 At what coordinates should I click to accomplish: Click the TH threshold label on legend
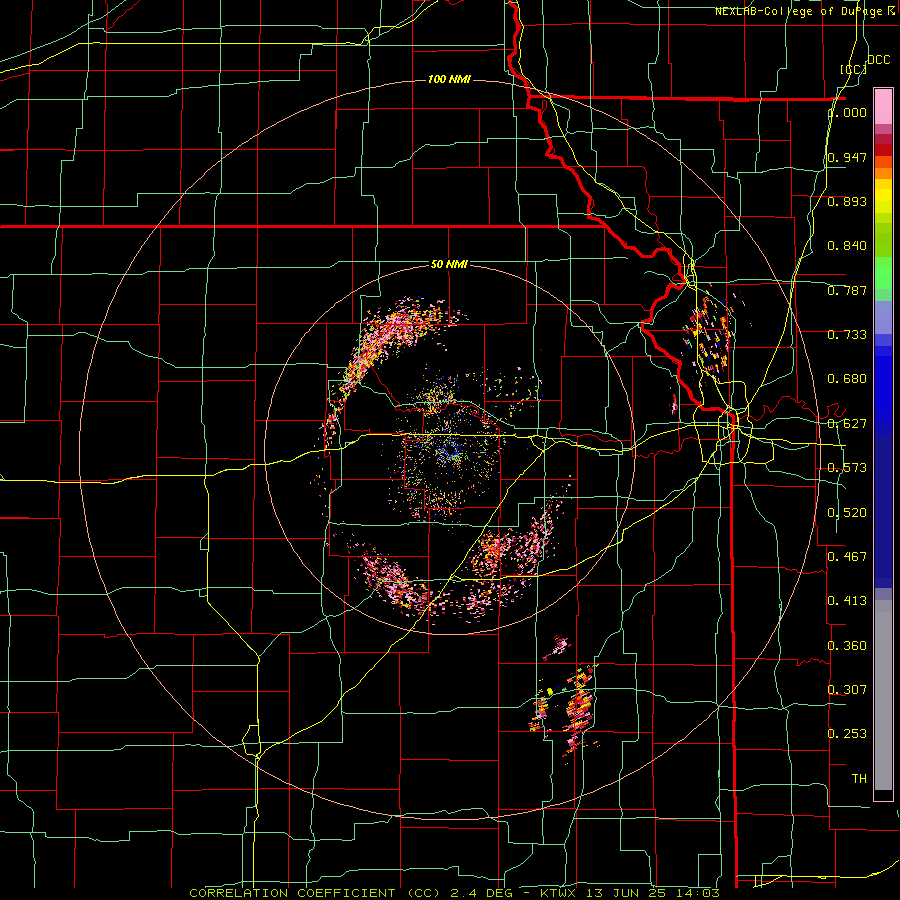tap(859, 778)
